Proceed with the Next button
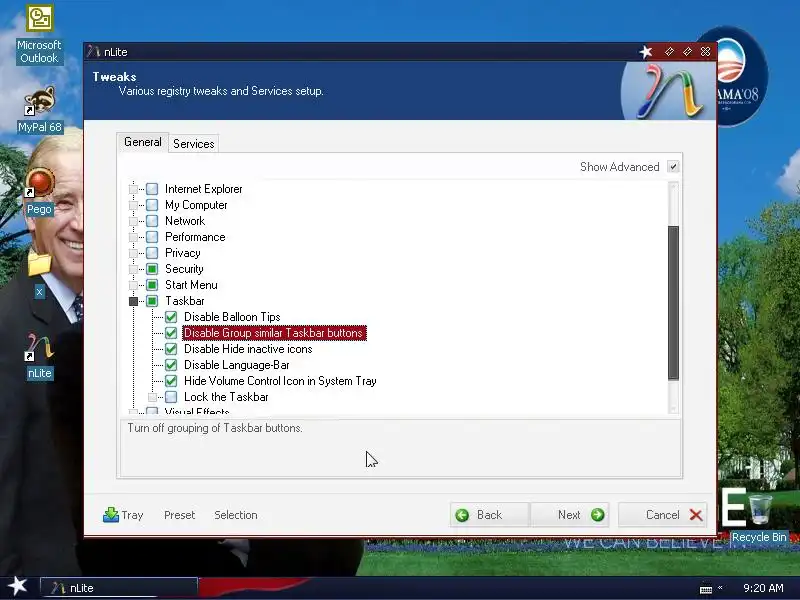 tap(570, 515)
